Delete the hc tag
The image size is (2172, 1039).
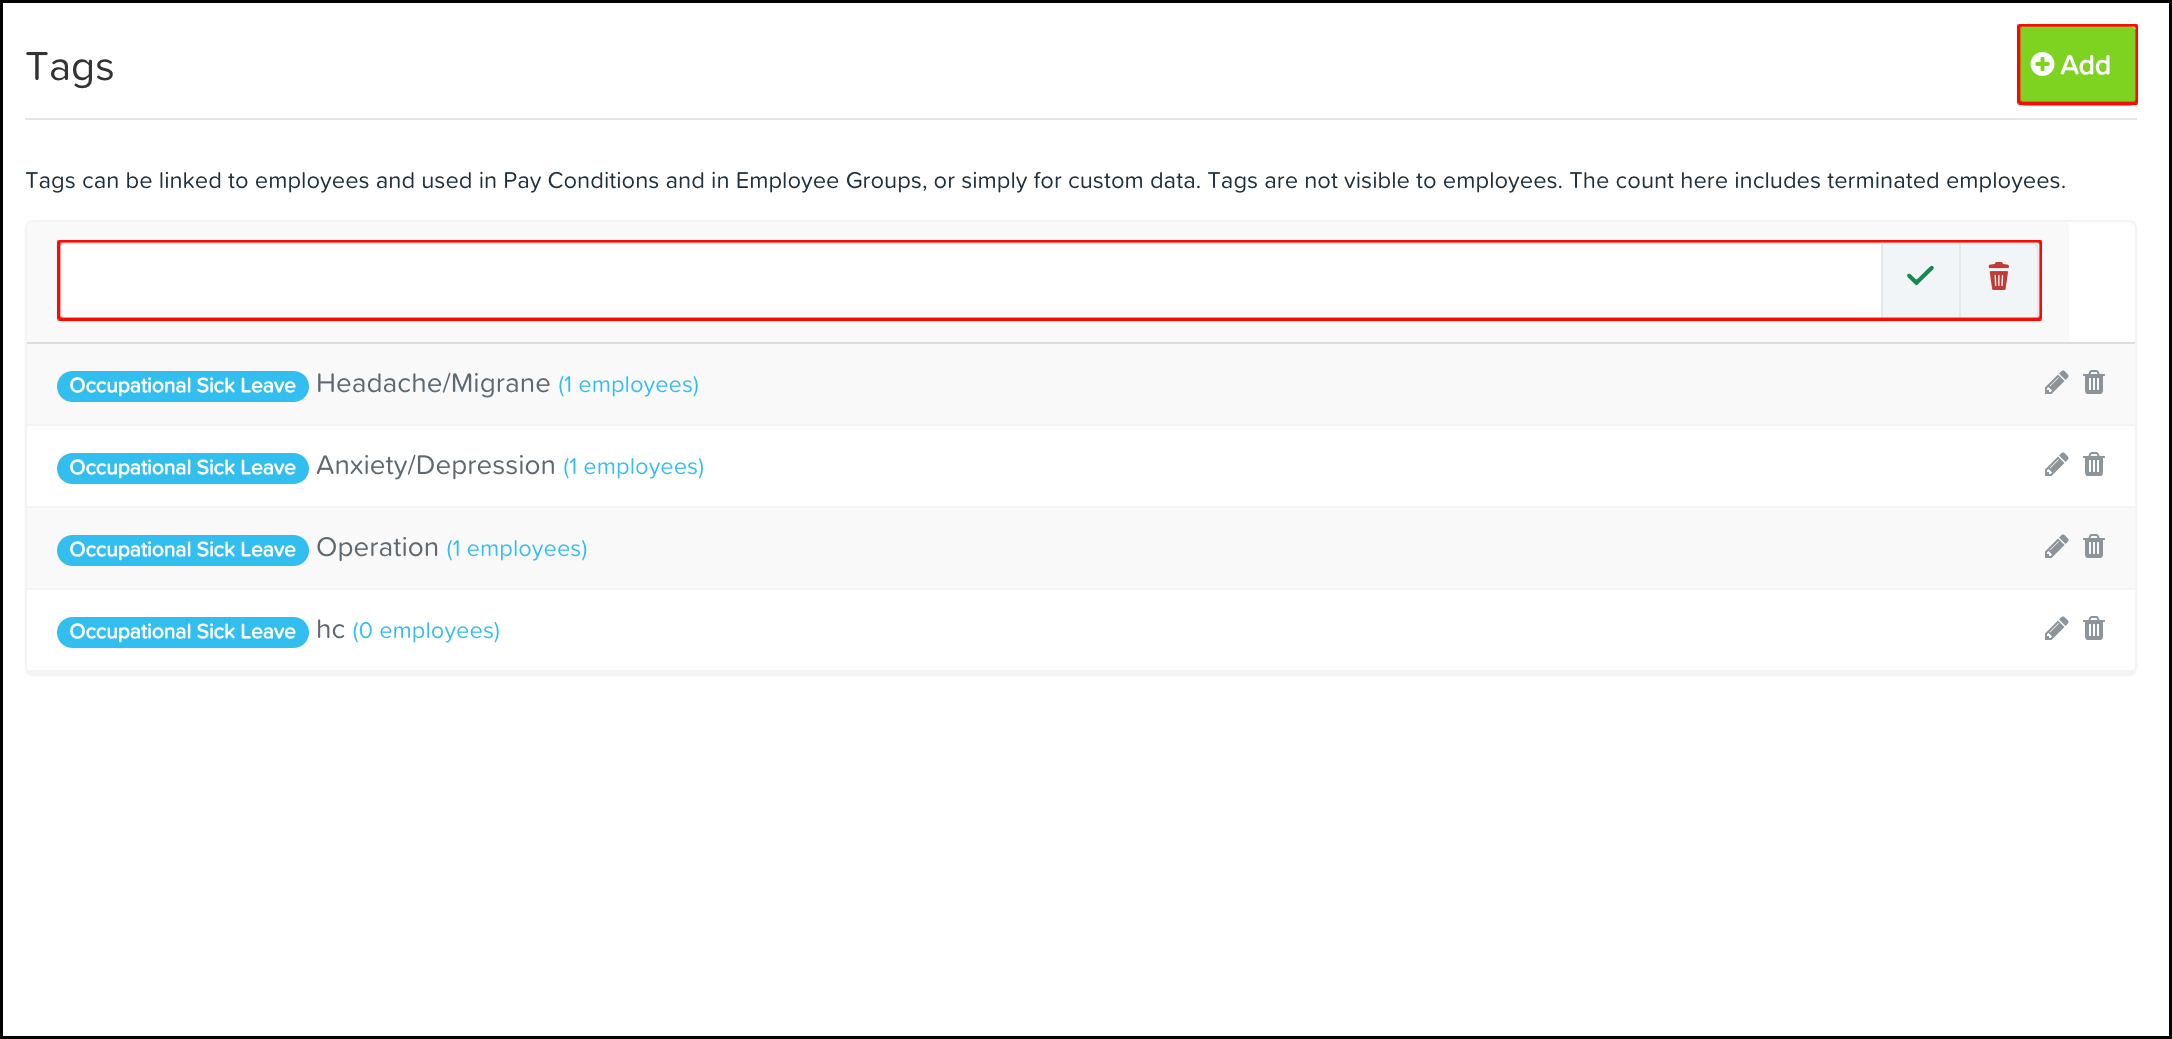(x=2094, y=629)
